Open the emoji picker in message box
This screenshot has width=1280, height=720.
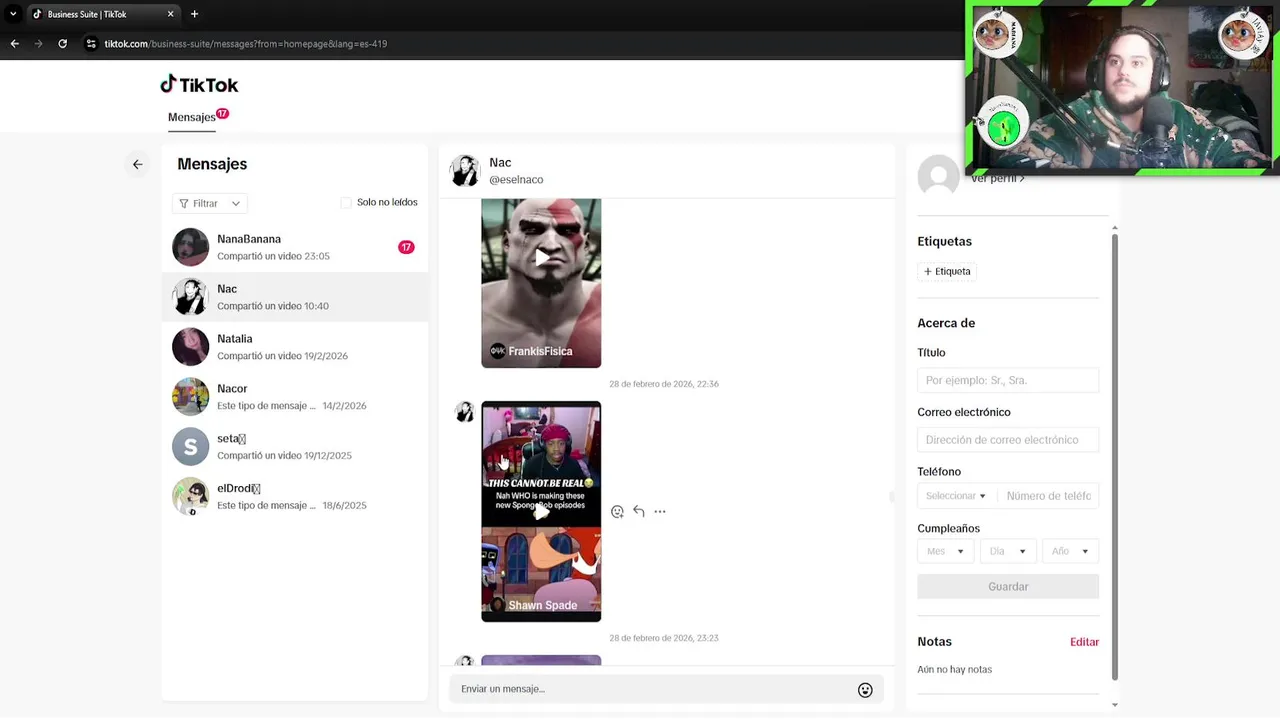(865, 690)
